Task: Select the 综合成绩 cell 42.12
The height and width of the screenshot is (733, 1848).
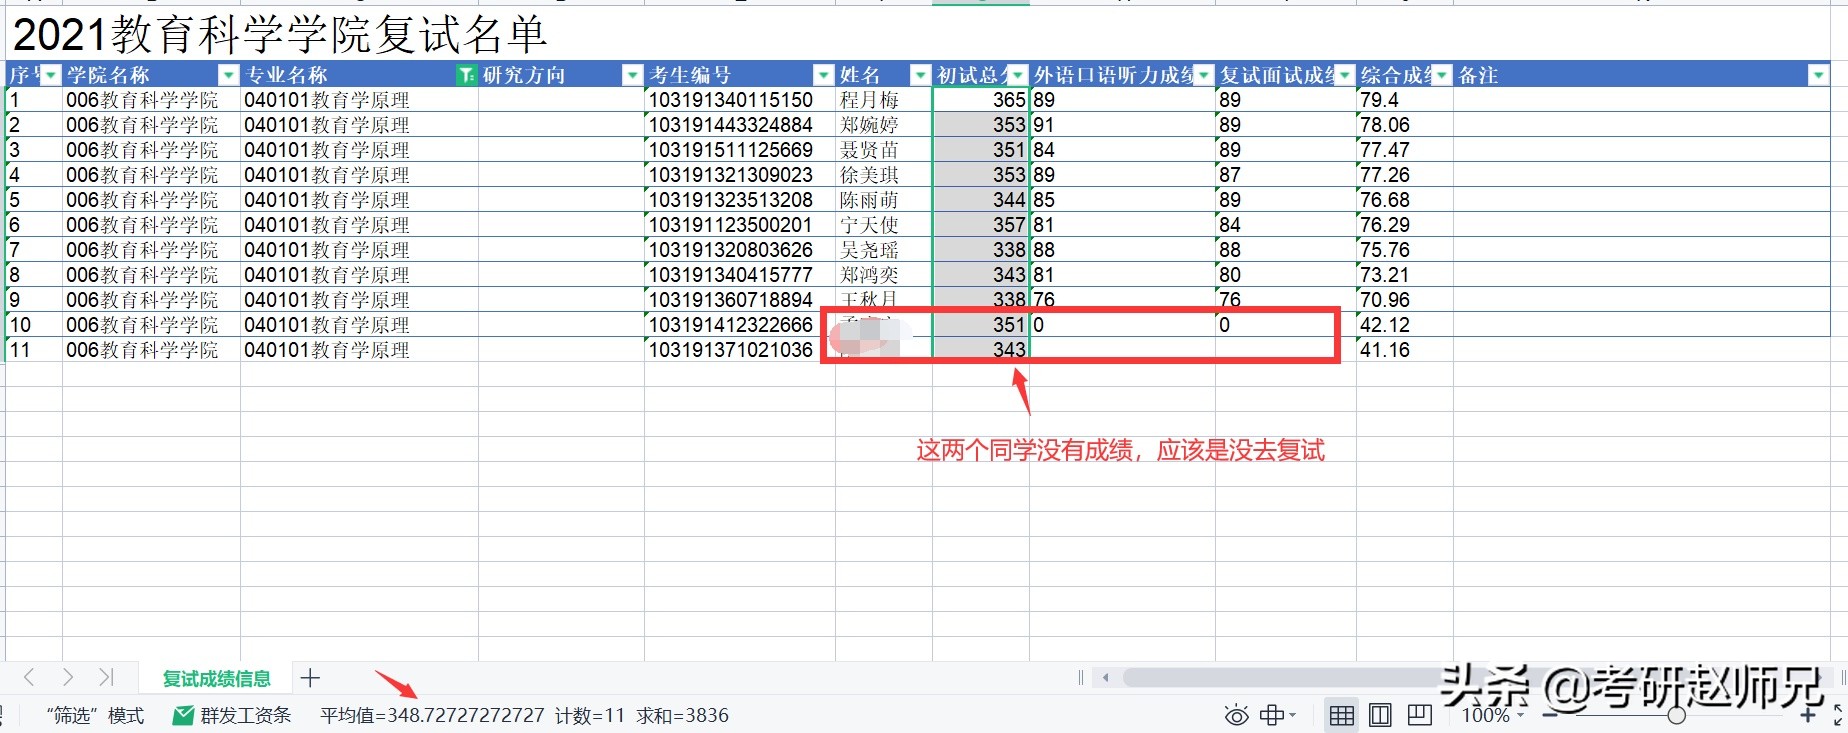Action: tap(1405, 325)
